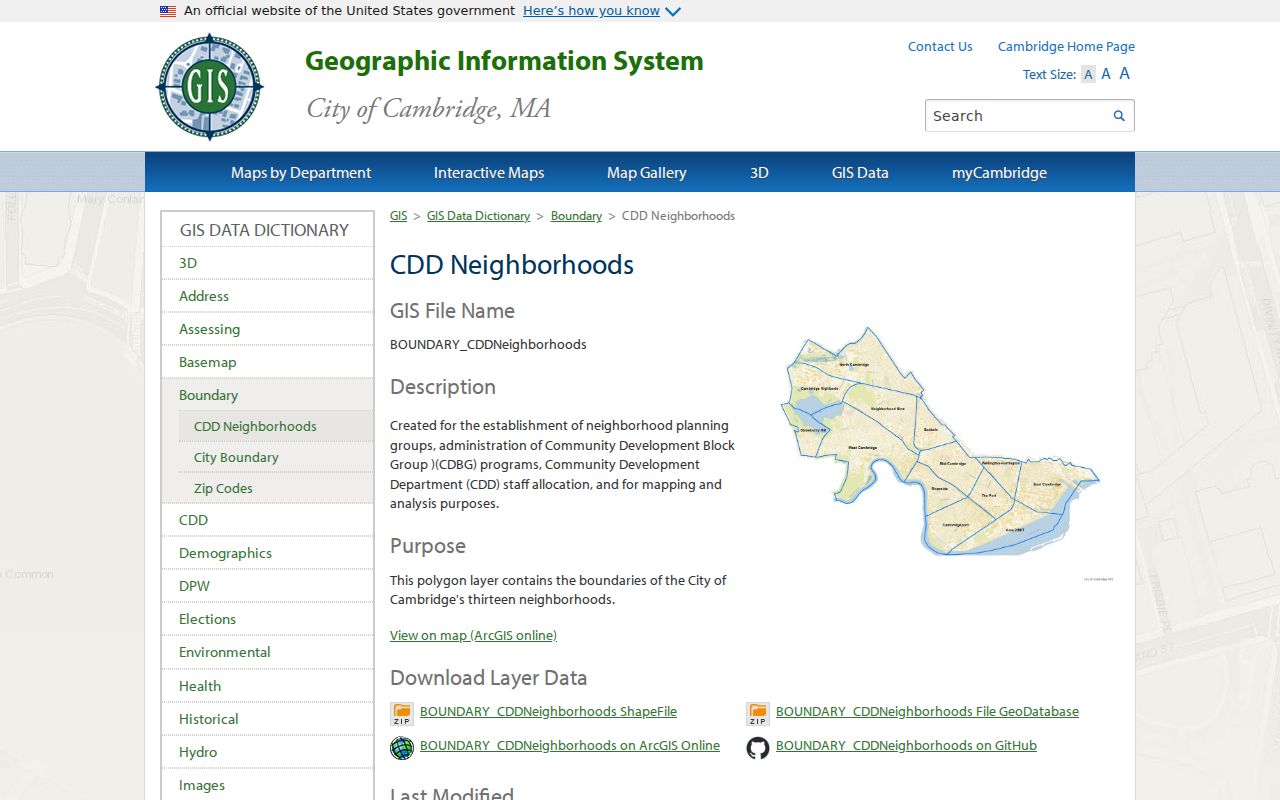Click the GIS compass logo
The height and width of the screenshot is (800, 1280).
coord(209,87)
